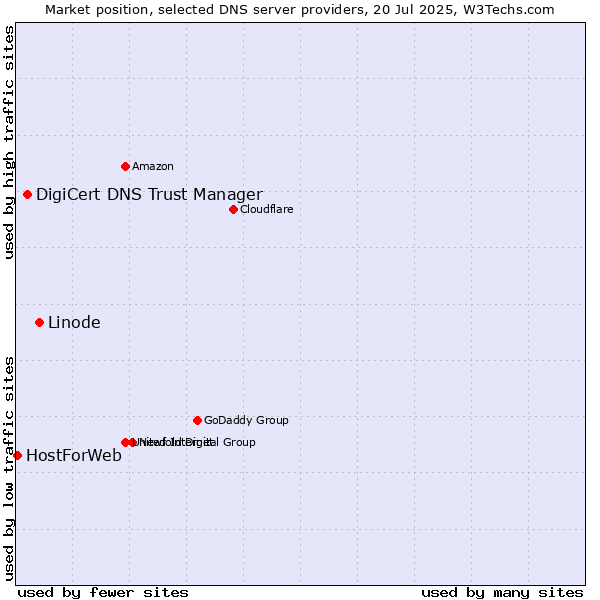Click the Amazon data point marker

pyautogui.click(x=125, y=166)
